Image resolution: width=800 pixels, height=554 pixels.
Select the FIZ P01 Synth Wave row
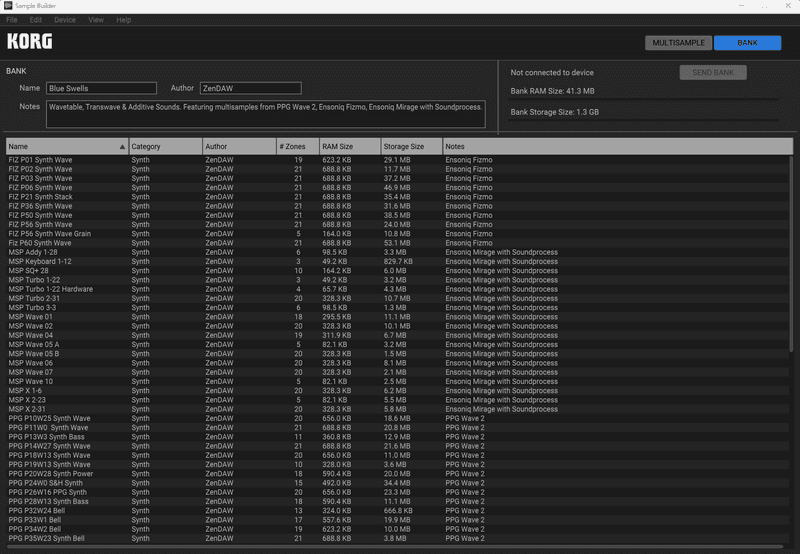click(x=397, y=160)
